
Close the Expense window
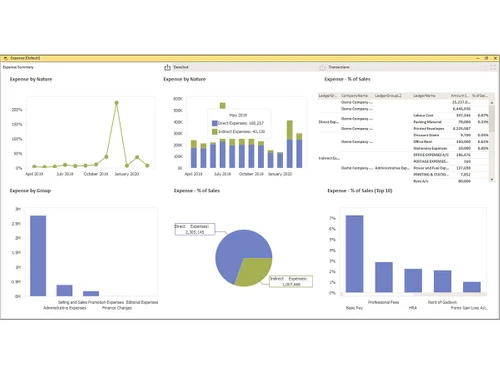495,58
